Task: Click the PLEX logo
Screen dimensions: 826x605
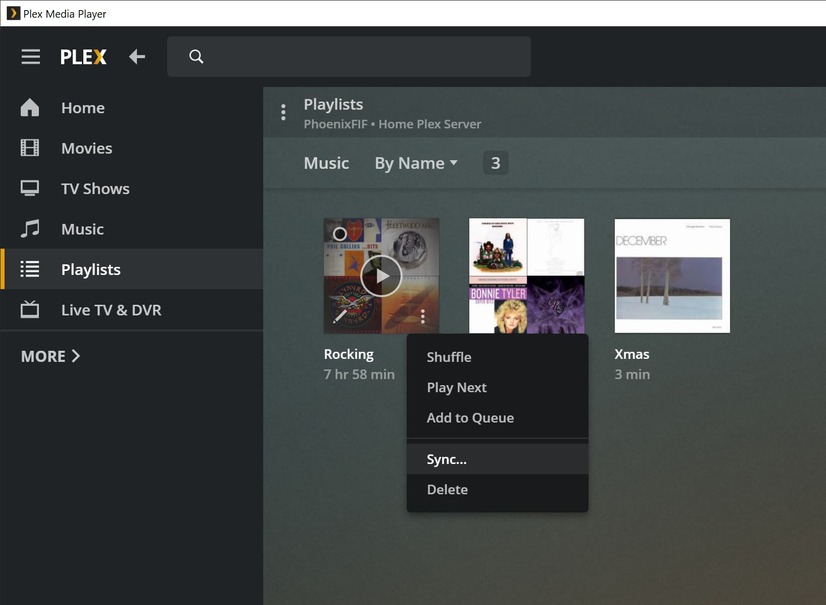Action: pyautogui.click(x=83, y=57)
